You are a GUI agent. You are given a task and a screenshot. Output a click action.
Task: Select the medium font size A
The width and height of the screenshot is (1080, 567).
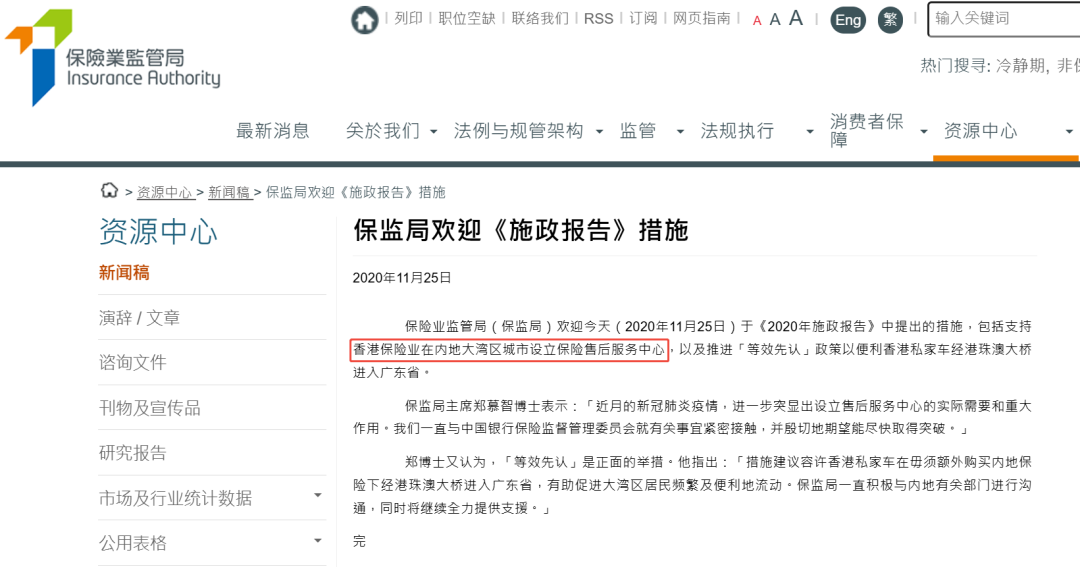[775, 19]
